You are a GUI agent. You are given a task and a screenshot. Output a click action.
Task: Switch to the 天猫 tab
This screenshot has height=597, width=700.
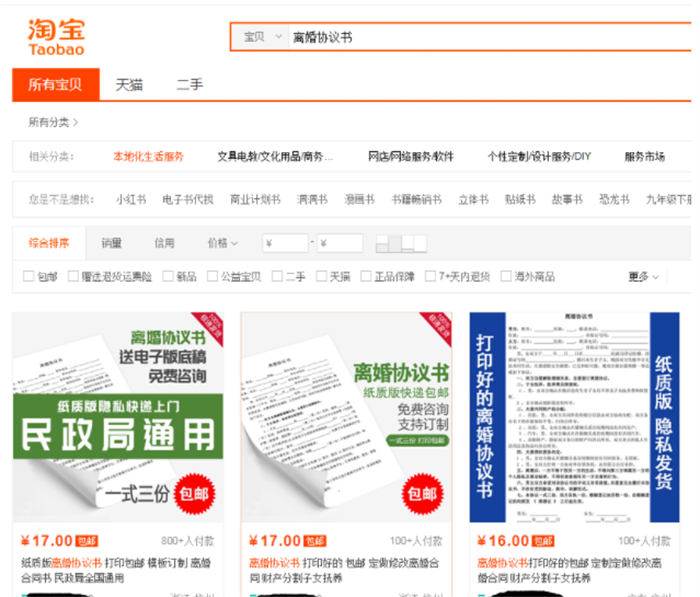(x=128, y=85)
